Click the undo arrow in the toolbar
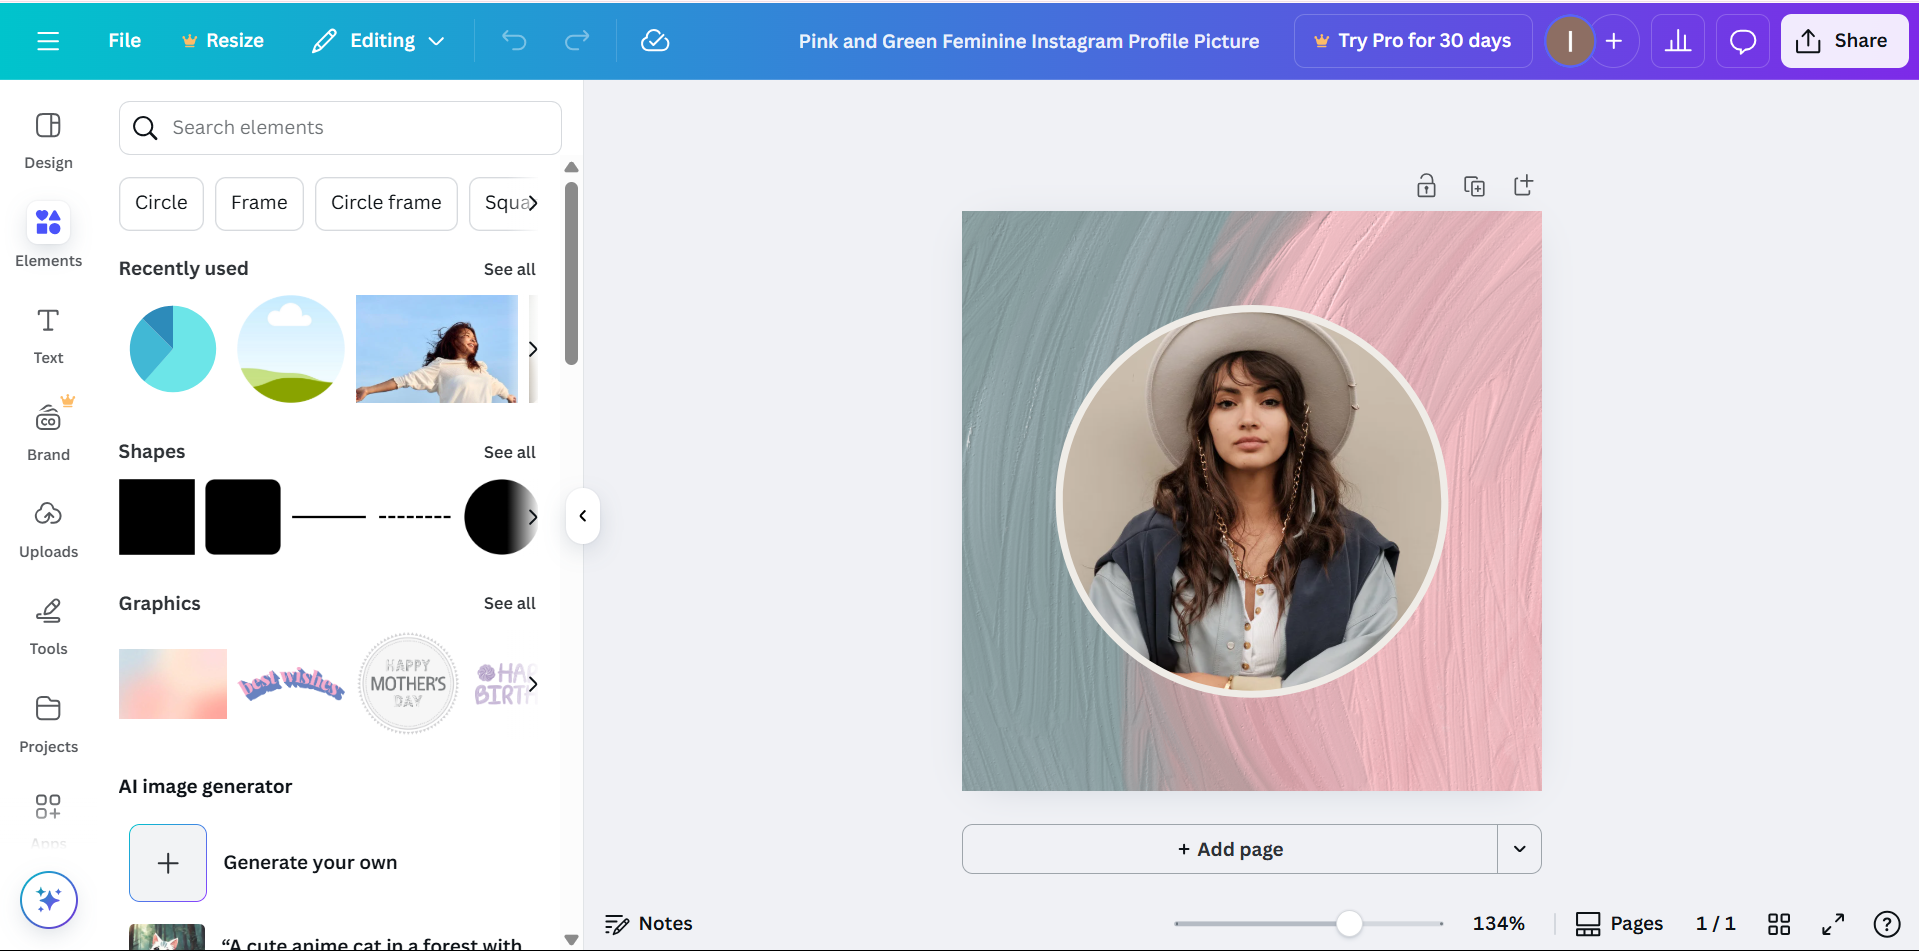Viewport: 1919px width, 951px height. 513,40
